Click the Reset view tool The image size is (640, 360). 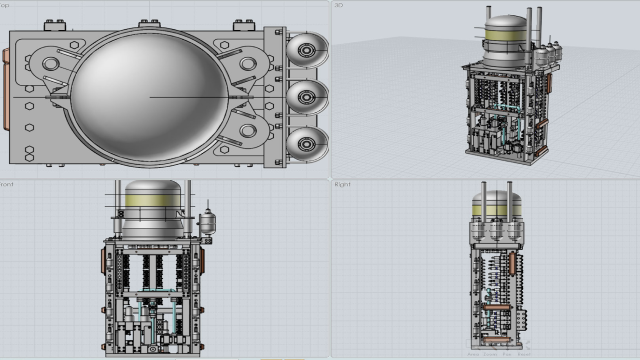(x=524, y=354)
